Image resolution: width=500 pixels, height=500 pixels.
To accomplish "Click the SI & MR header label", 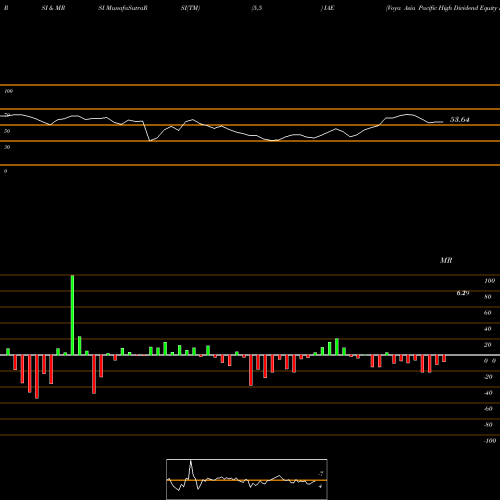I will [x=53, y=8].
